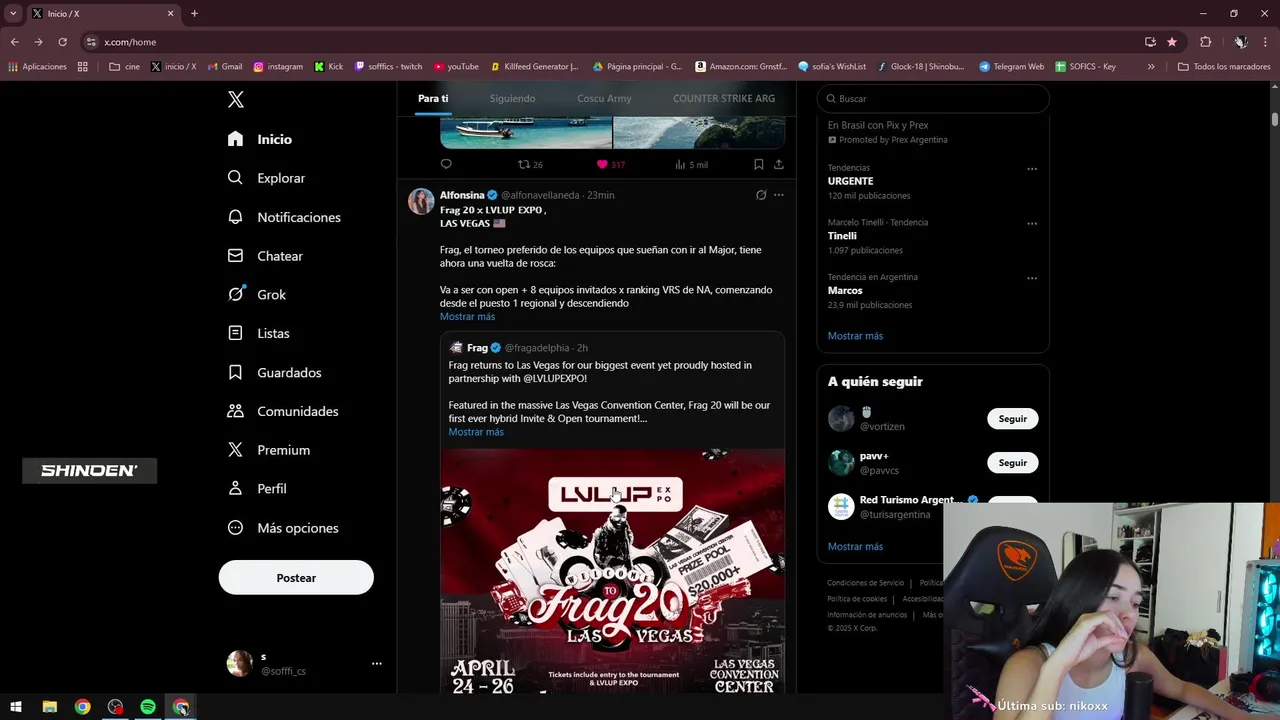Open Política de cookies link
The image size is (1280, 720).
(x=857, y=599)
